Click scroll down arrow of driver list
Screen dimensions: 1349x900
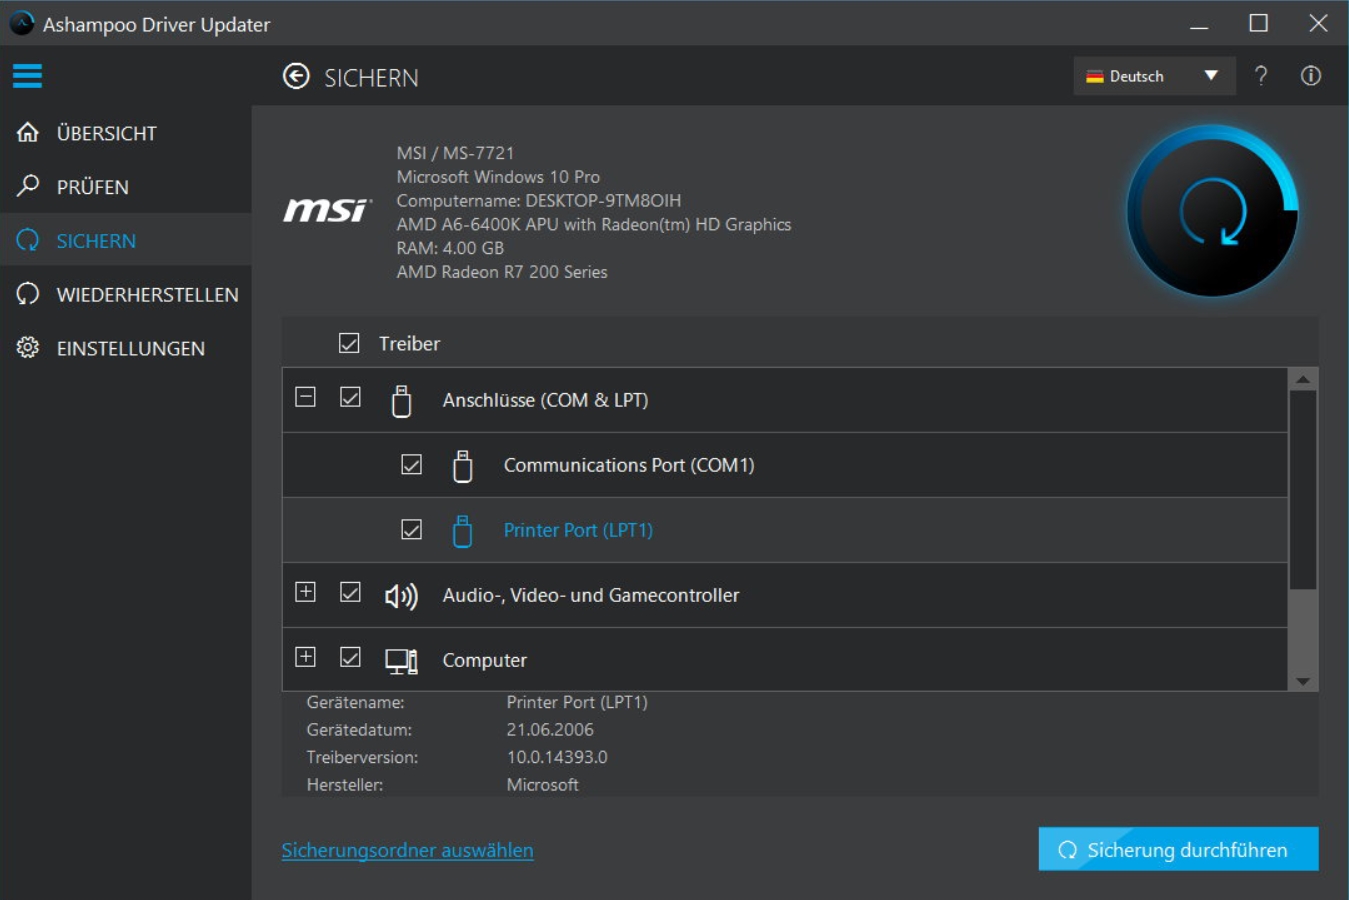(1302, 681)
